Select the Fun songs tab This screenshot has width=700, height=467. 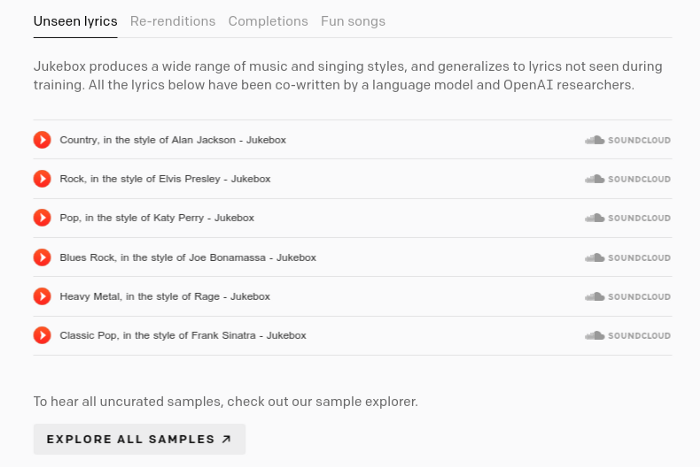pos(353,21)
